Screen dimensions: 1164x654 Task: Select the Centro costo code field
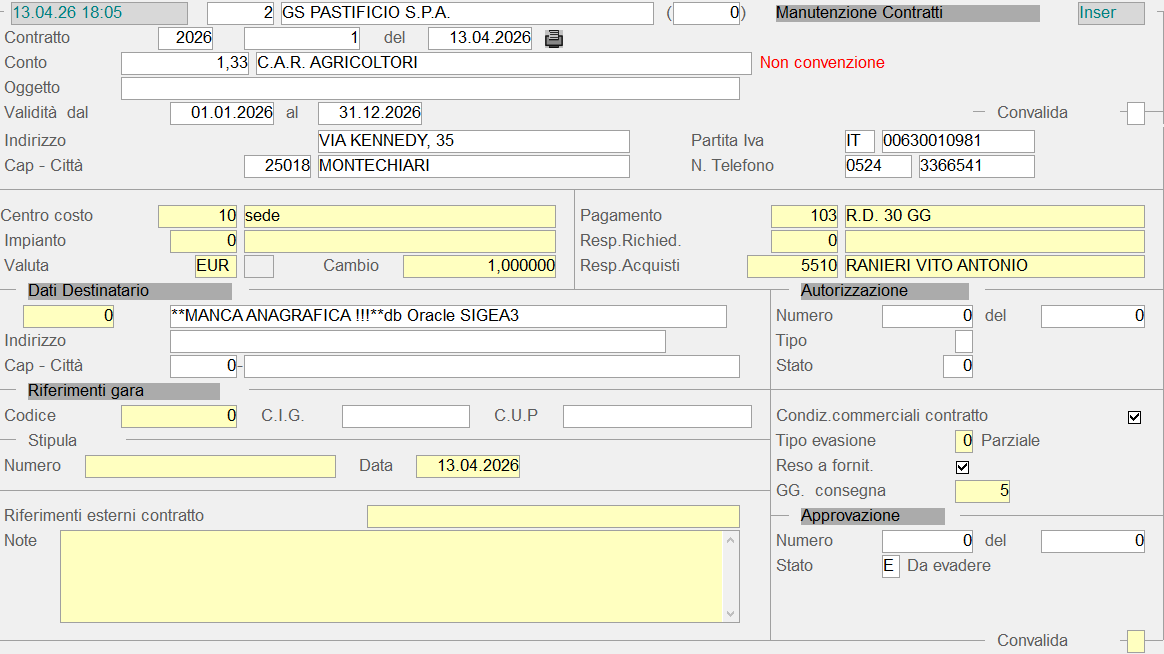tap(198, 216)
